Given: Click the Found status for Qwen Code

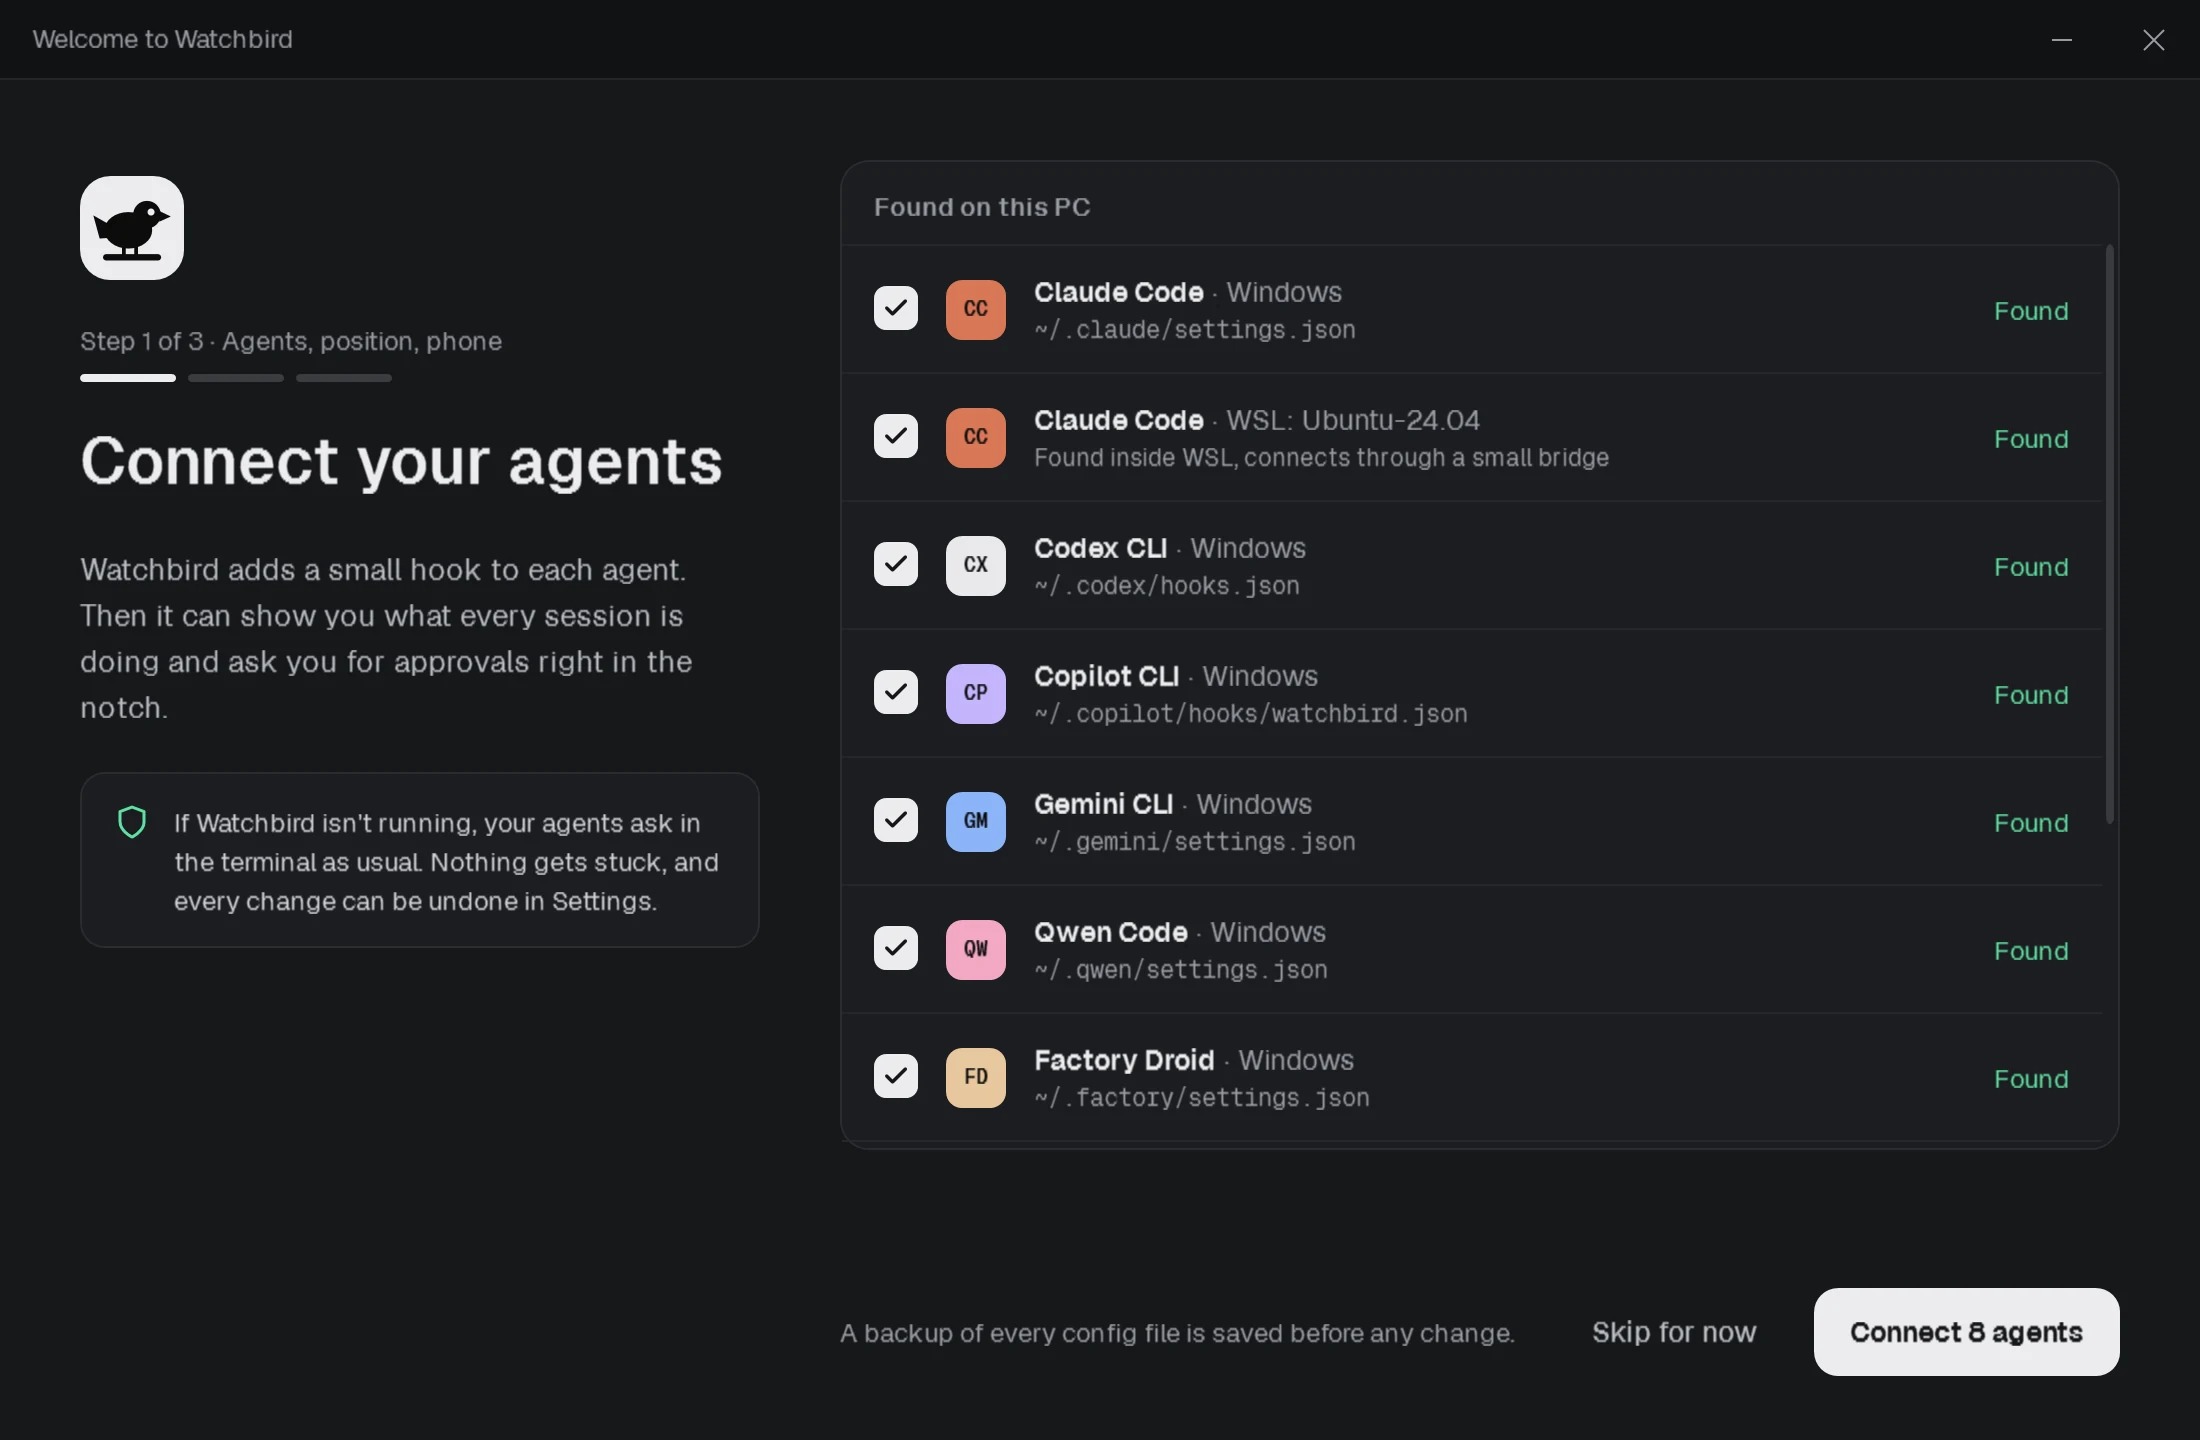Looking at the screenshot, I should click(2031, 951).
